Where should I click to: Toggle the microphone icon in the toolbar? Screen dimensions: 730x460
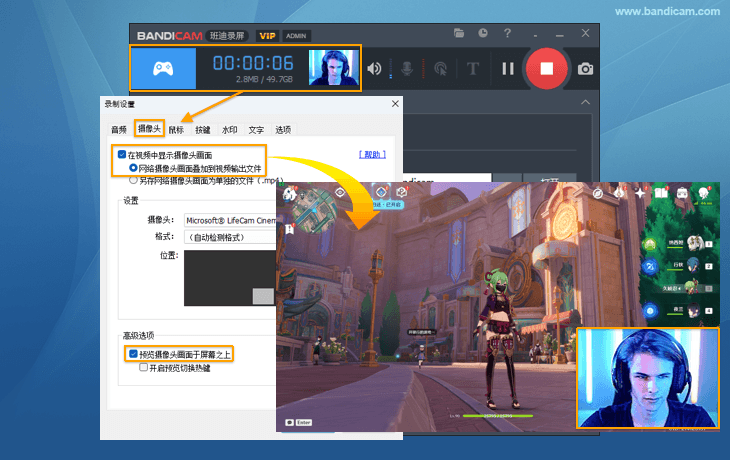407,69
